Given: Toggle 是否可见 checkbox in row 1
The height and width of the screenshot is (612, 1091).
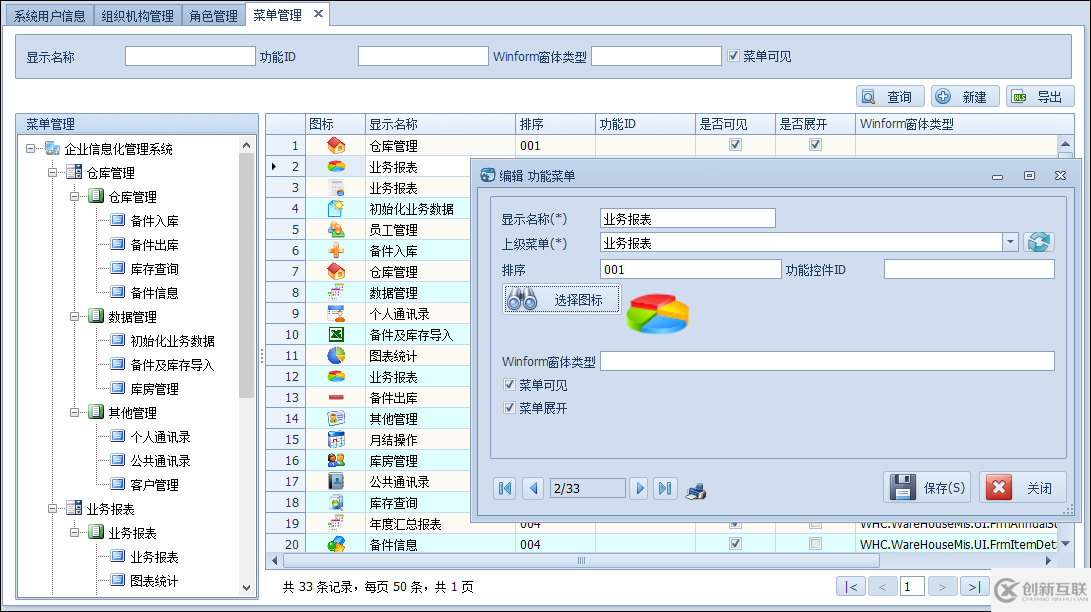Looking at the screenshot, I should pos(735,145).
